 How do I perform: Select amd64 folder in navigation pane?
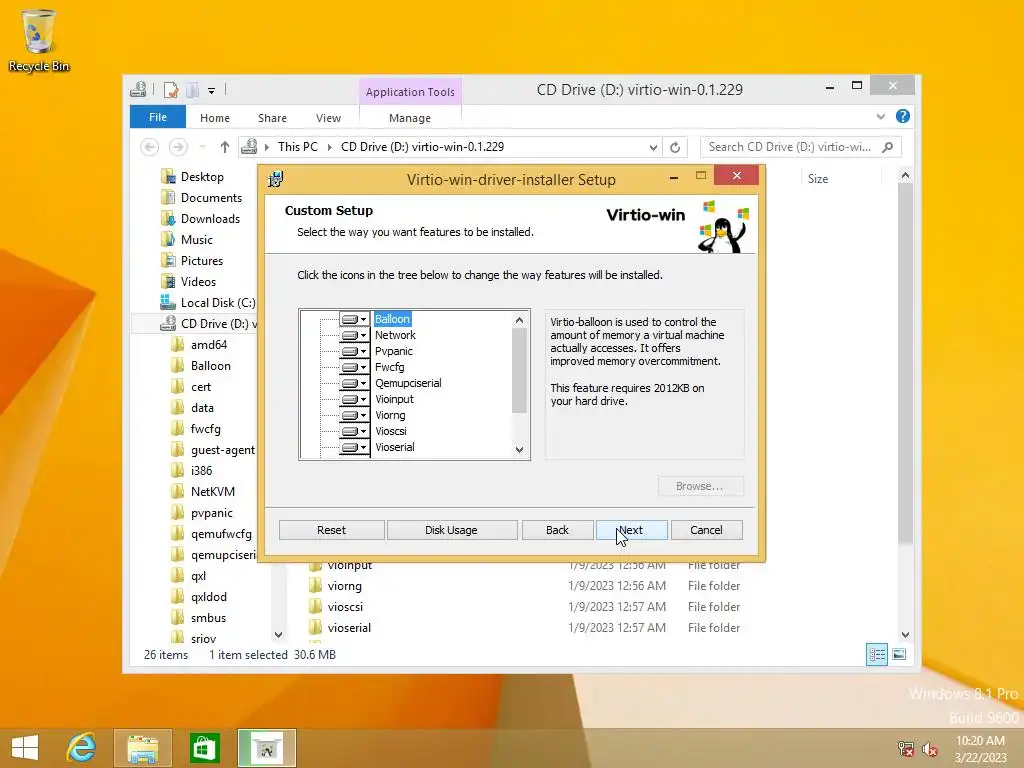coord(208,345)
